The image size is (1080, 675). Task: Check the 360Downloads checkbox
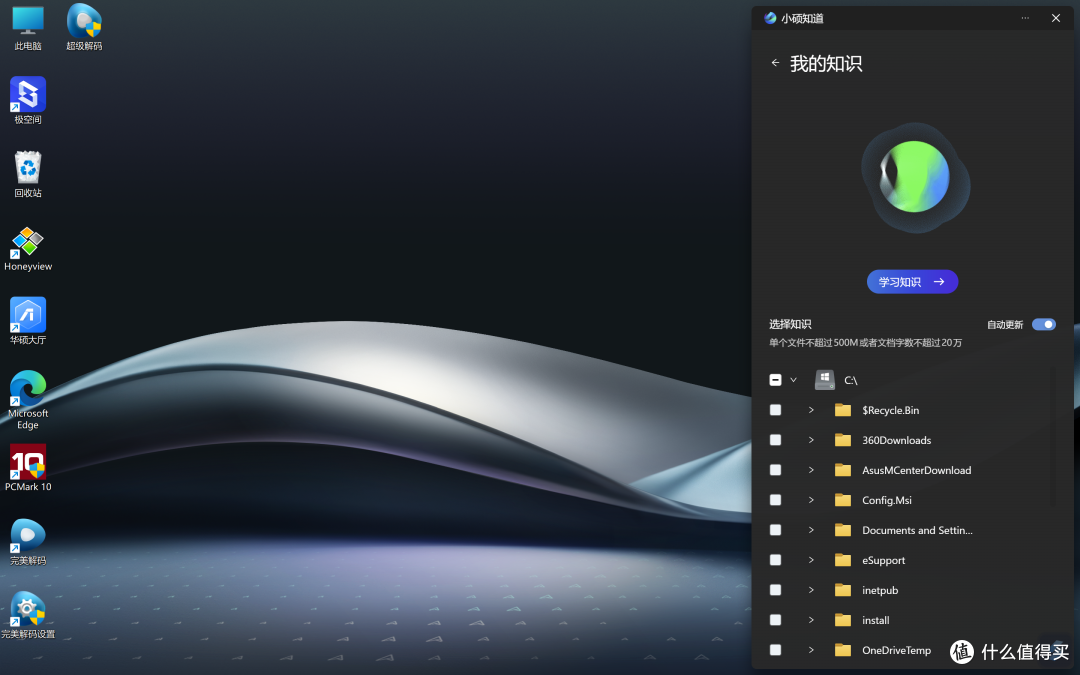775,440
